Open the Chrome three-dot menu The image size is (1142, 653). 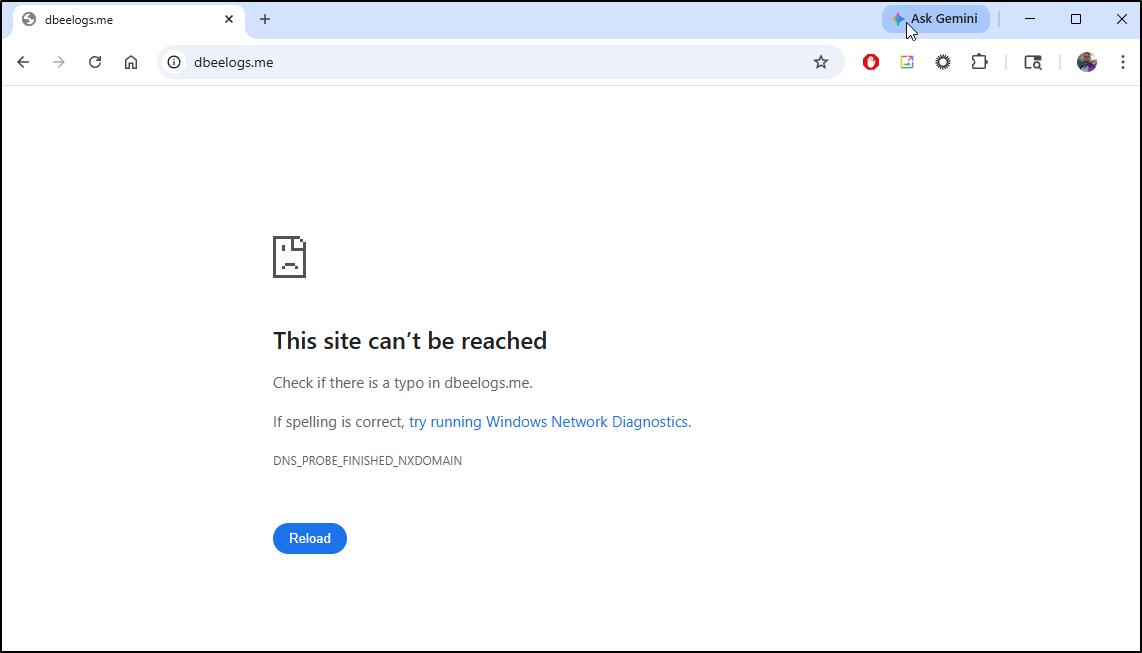click(1123, 62)
